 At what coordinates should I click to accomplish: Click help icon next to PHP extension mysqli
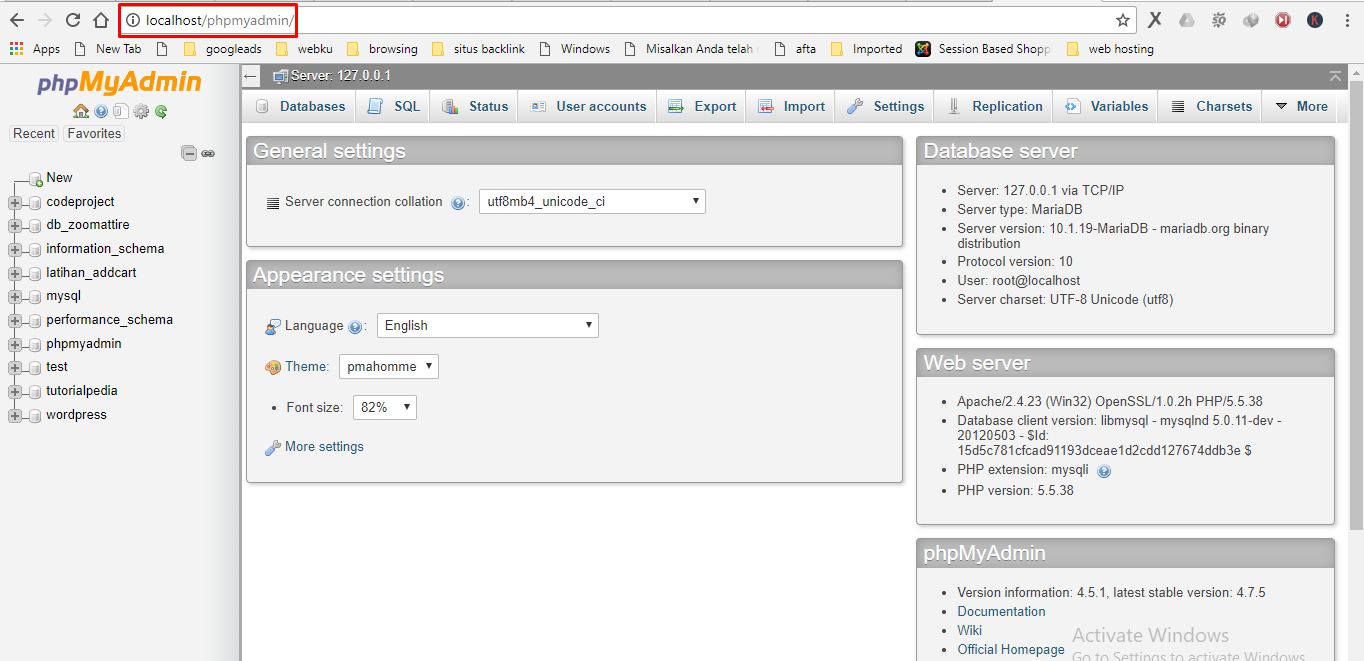[1104, 470]
